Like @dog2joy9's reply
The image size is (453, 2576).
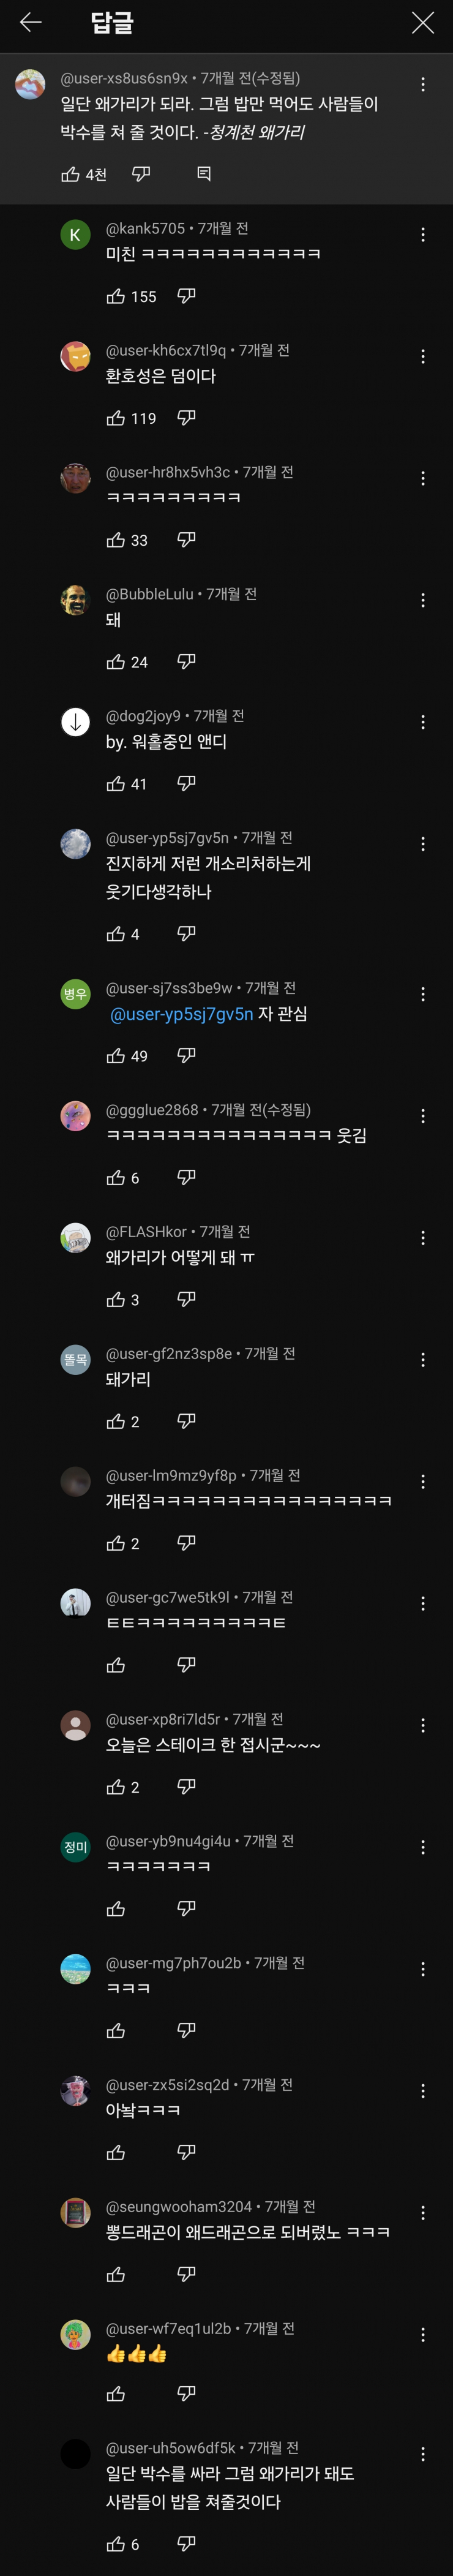(118, 783)
